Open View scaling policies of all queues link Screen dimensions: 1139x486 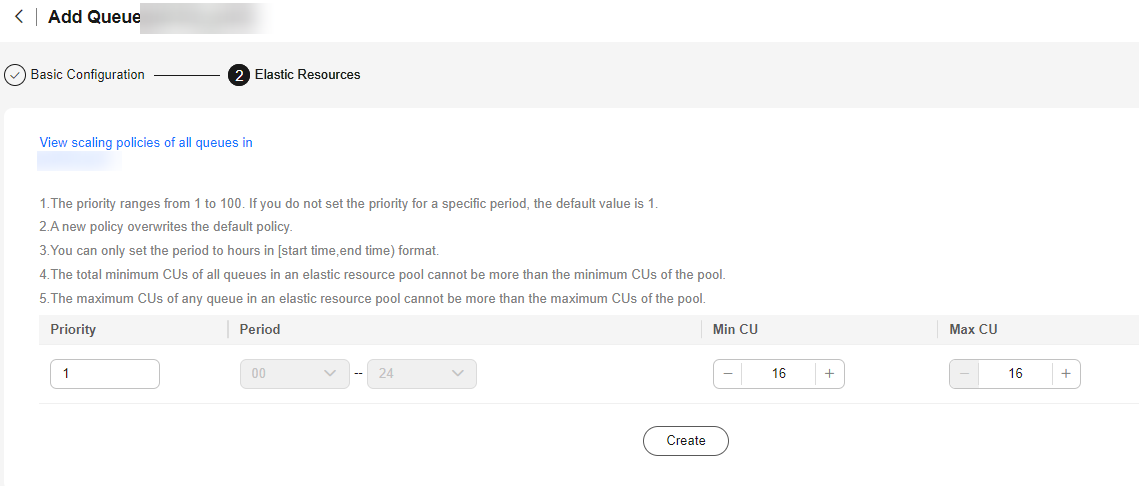146,142
